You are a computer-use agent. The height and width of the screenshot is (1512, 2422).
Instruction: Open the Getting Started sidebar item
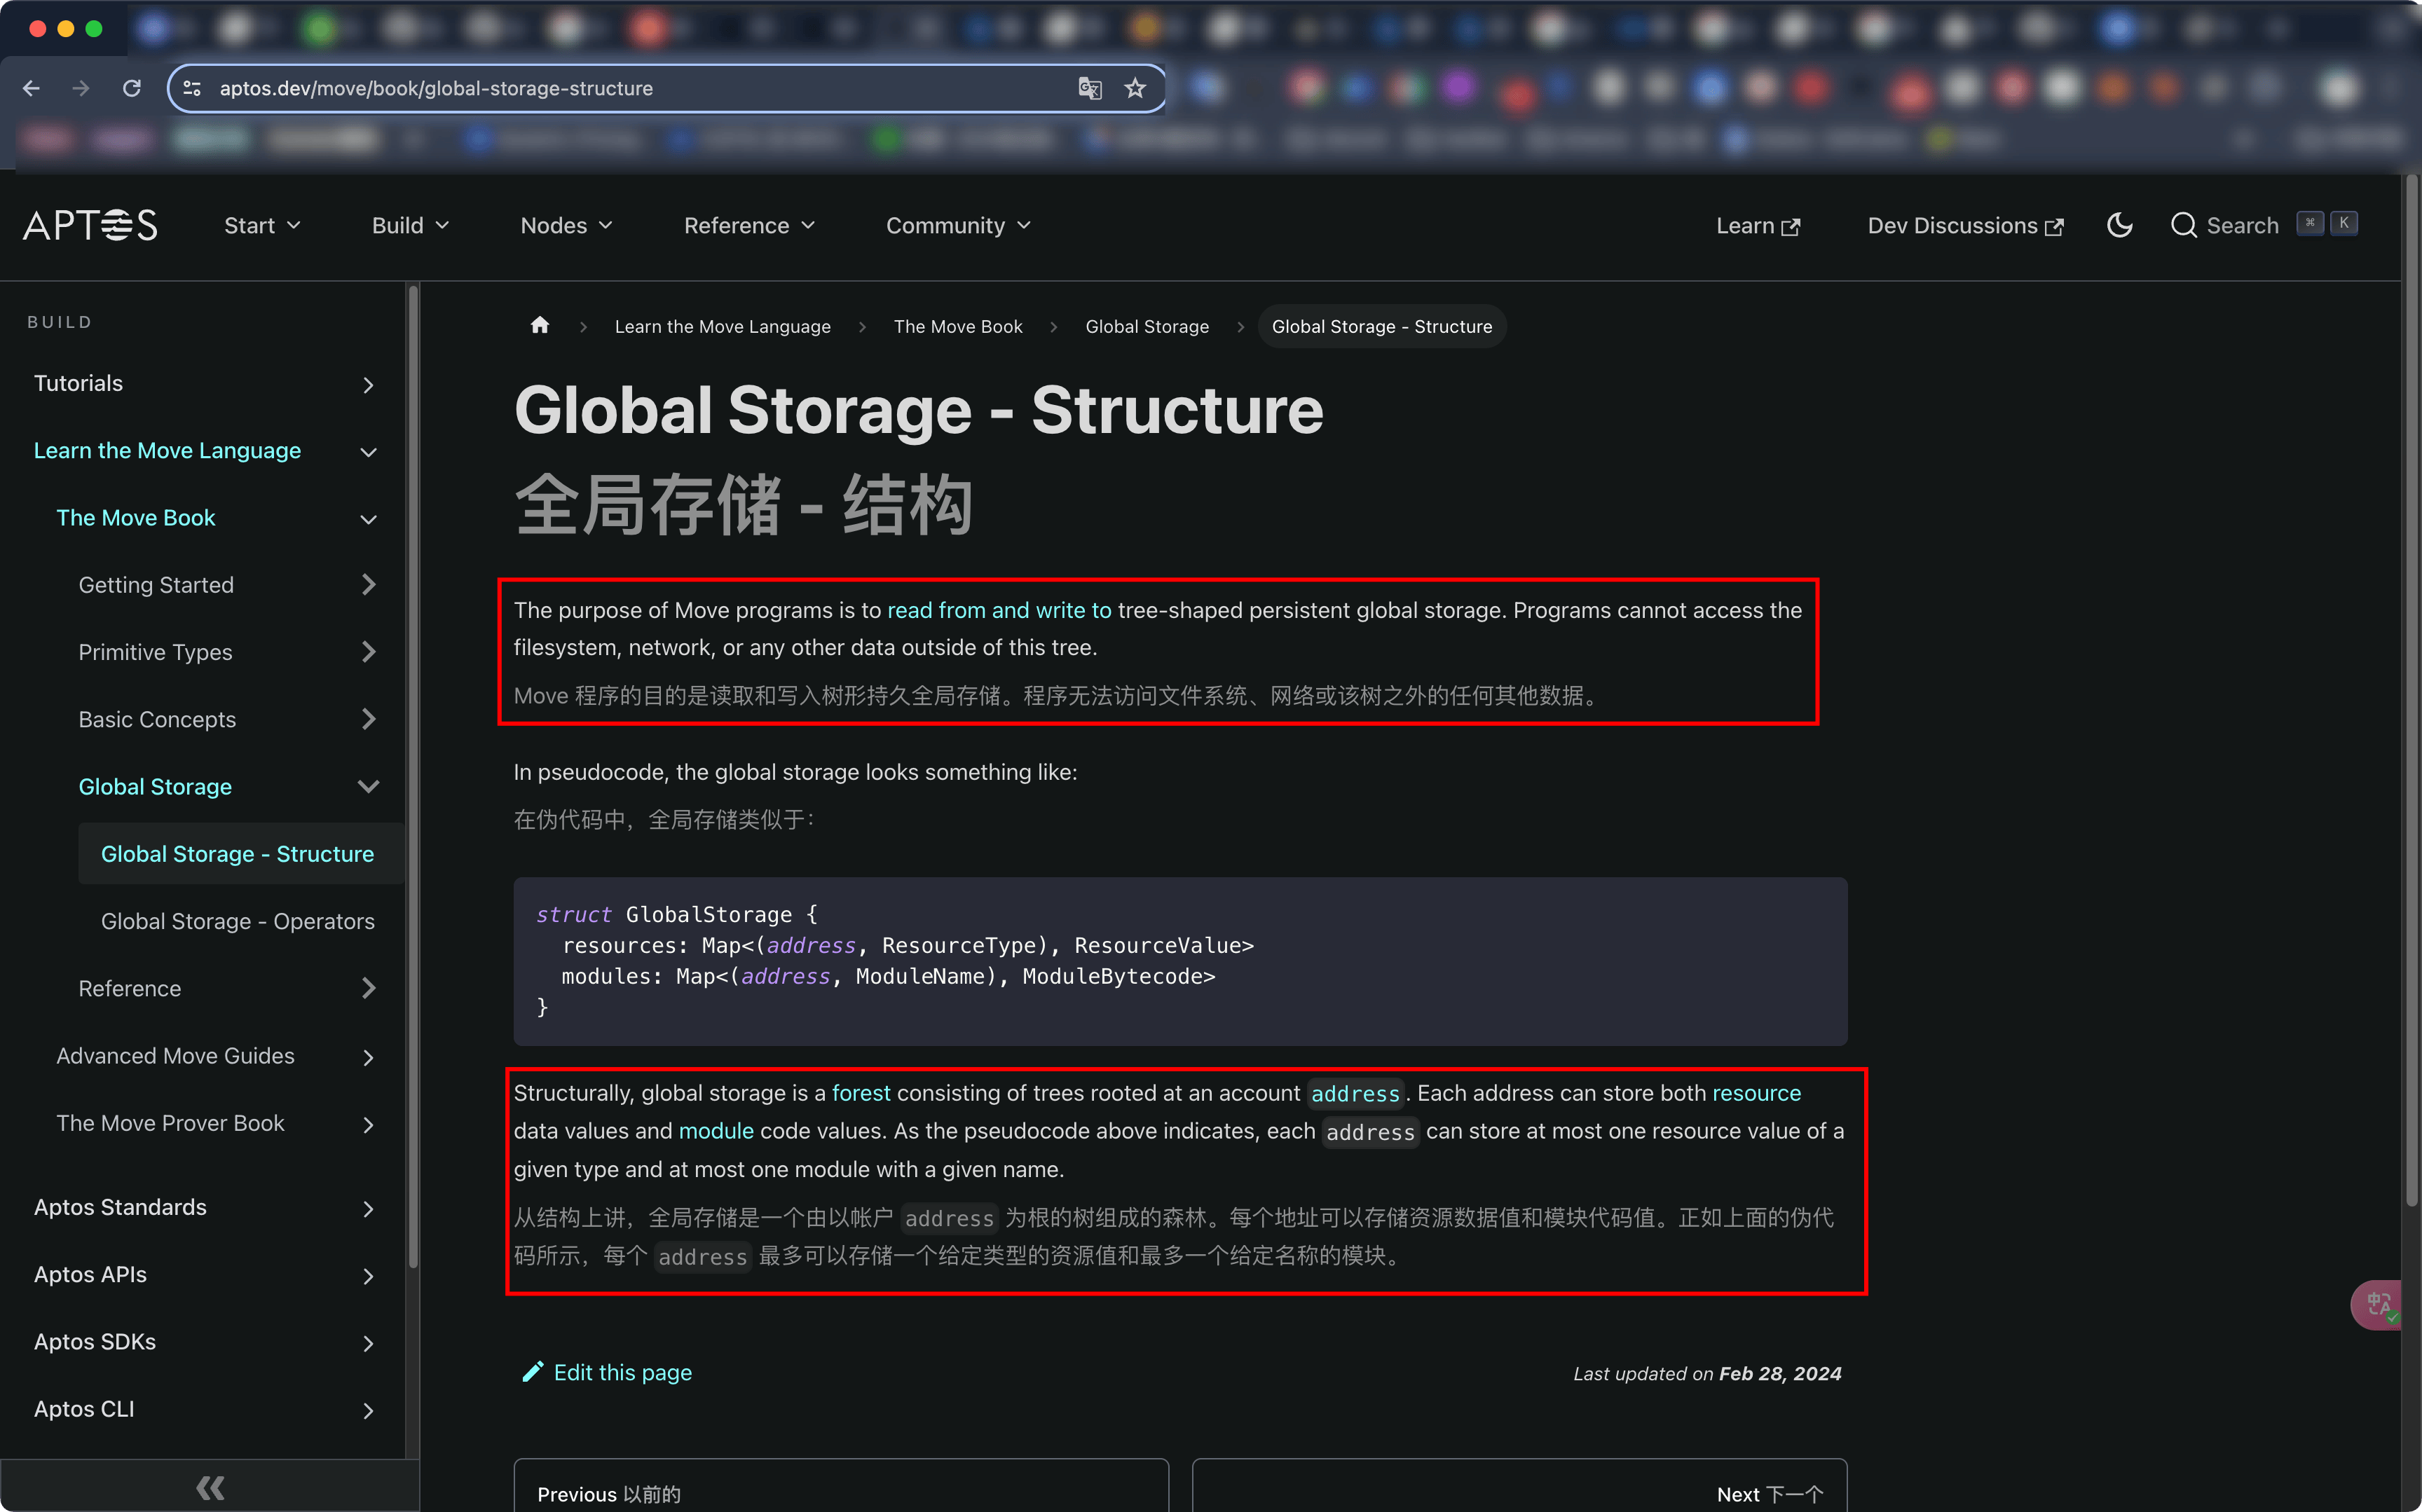(x=156, y=584)
